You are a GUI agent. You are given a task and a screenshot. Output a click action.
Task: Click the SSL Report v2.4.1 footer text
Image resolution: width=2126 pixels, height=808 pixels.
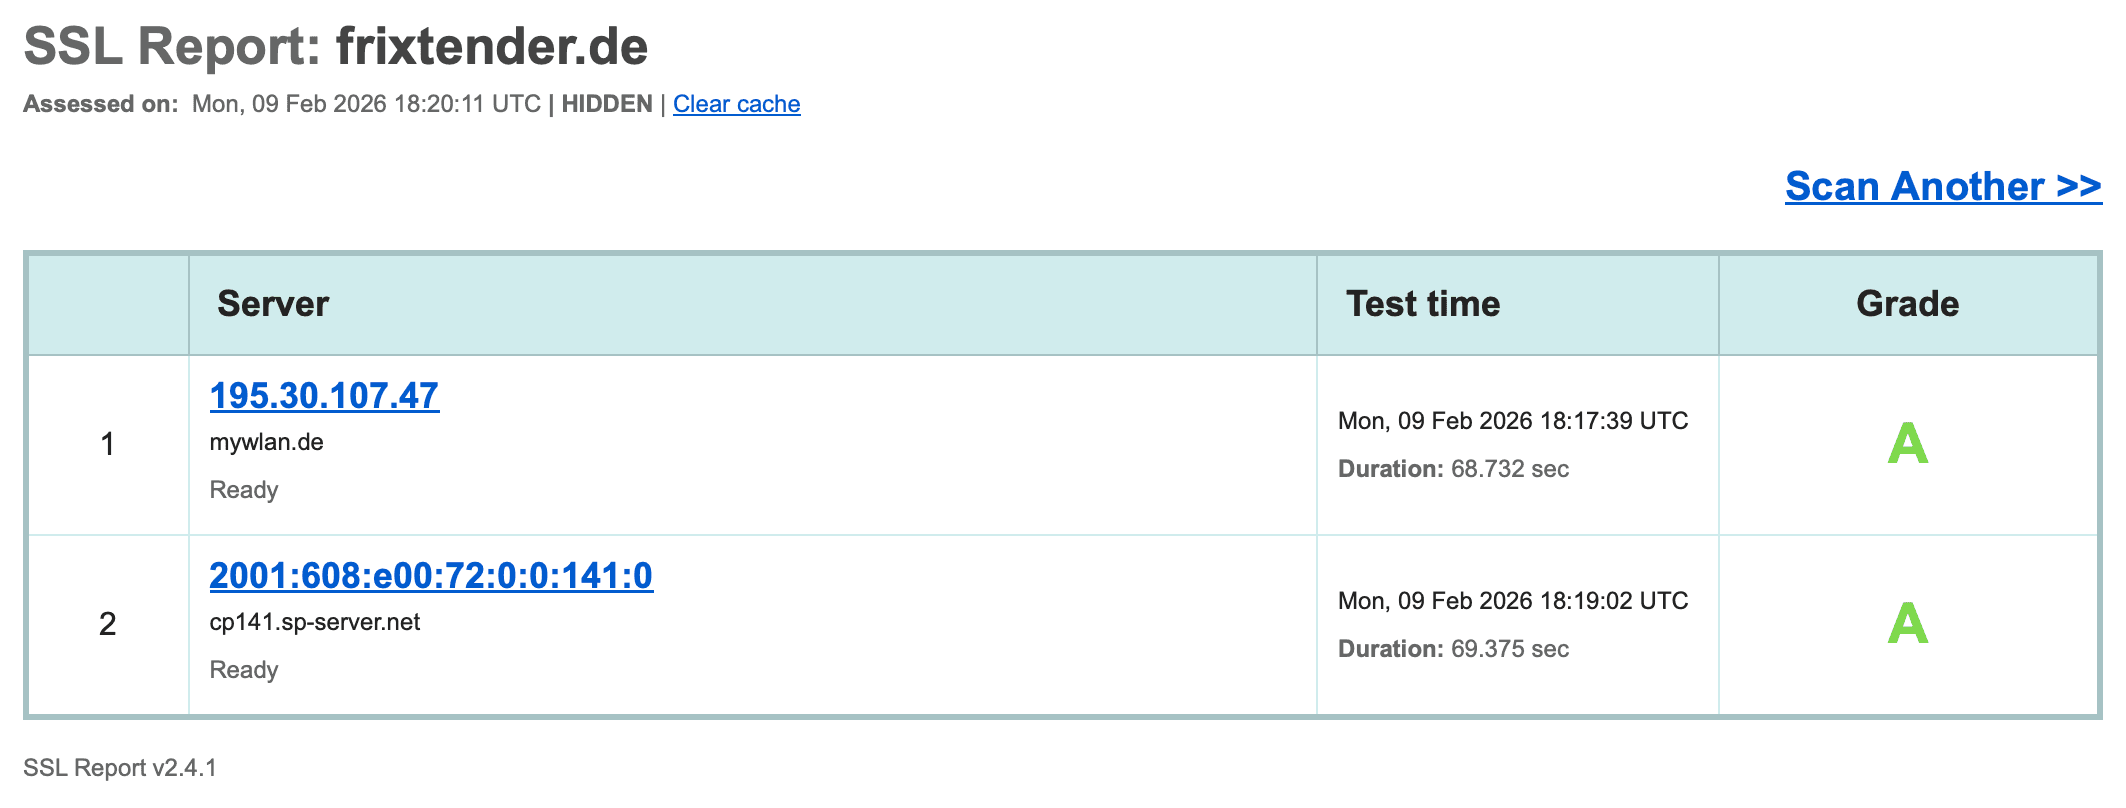pyautogui.click(x=120, y=768)
